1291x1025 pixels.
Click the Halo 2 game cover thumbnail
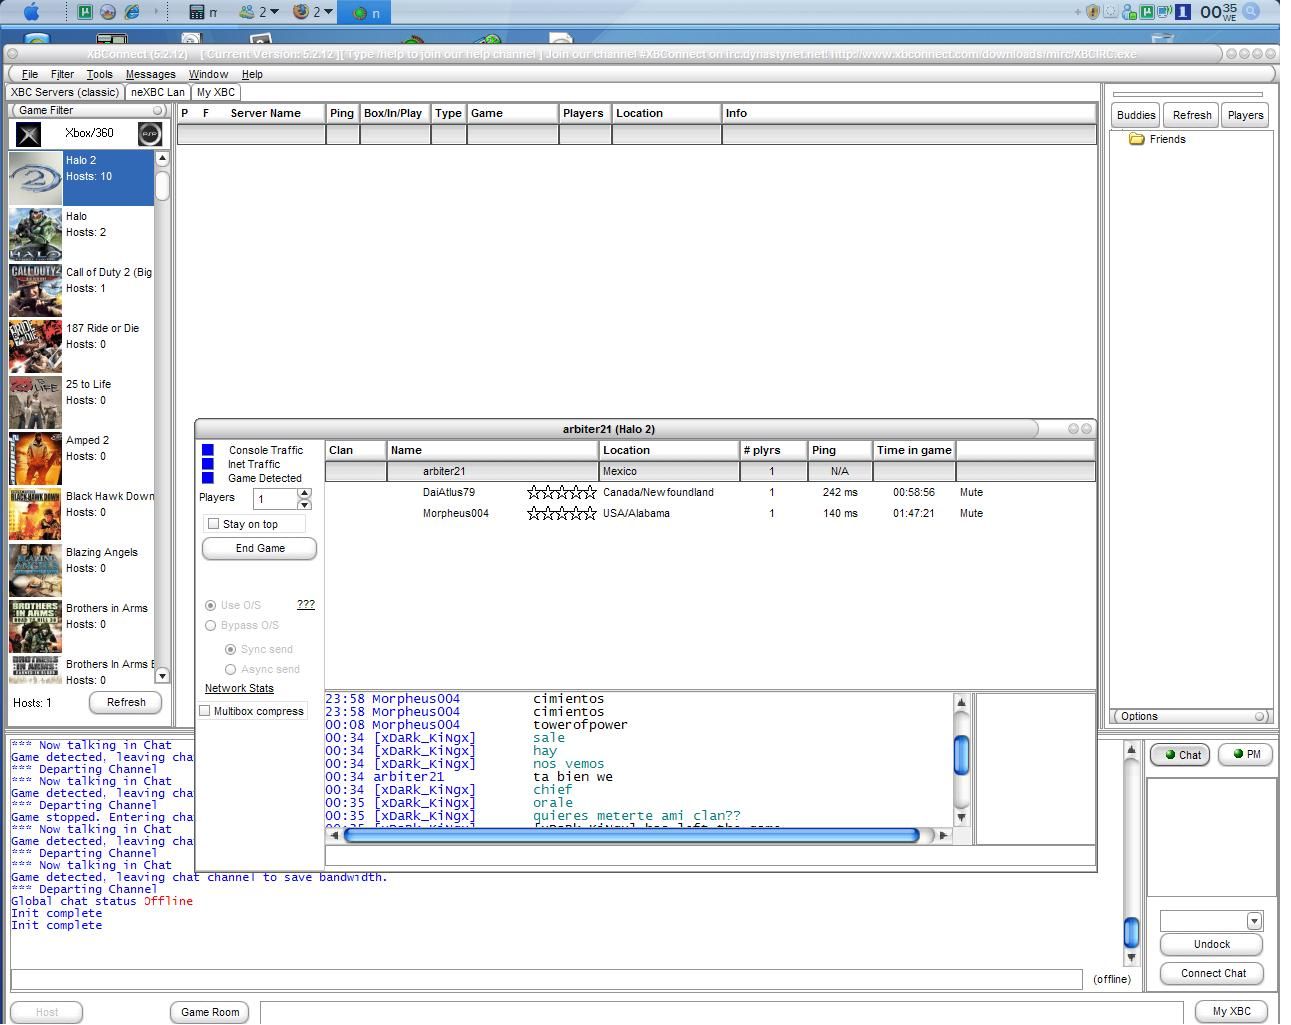(x=35, y=178)
